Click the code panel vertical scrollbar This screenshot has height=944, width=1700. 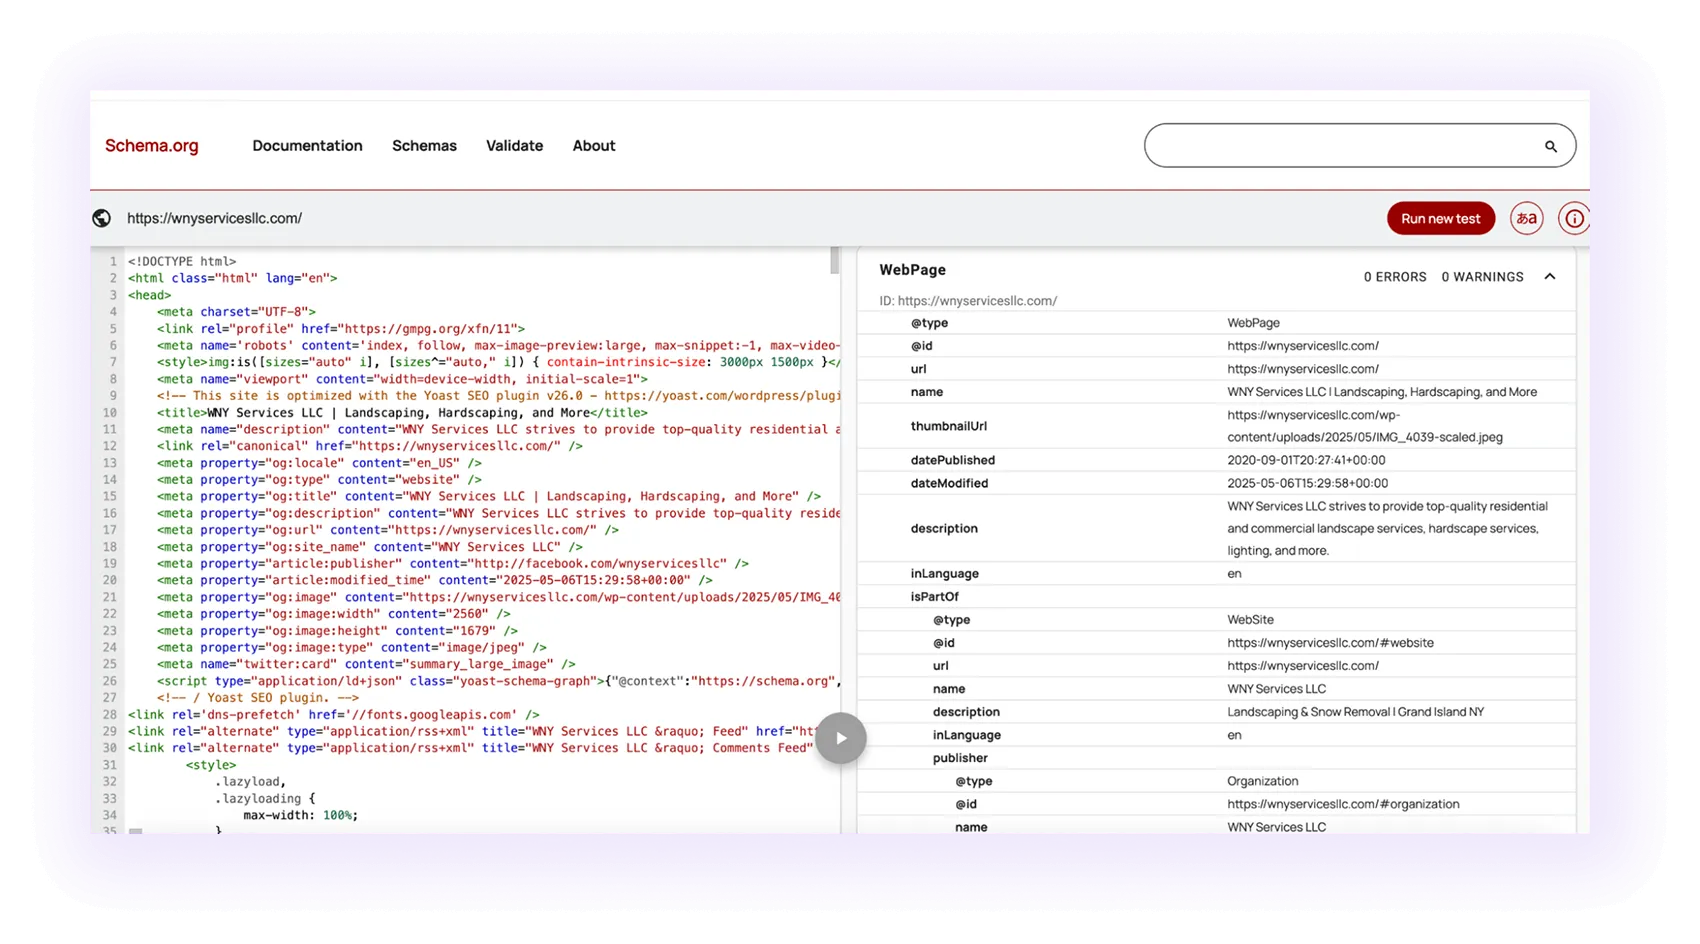pyautogui.click(x=835, y=261)
